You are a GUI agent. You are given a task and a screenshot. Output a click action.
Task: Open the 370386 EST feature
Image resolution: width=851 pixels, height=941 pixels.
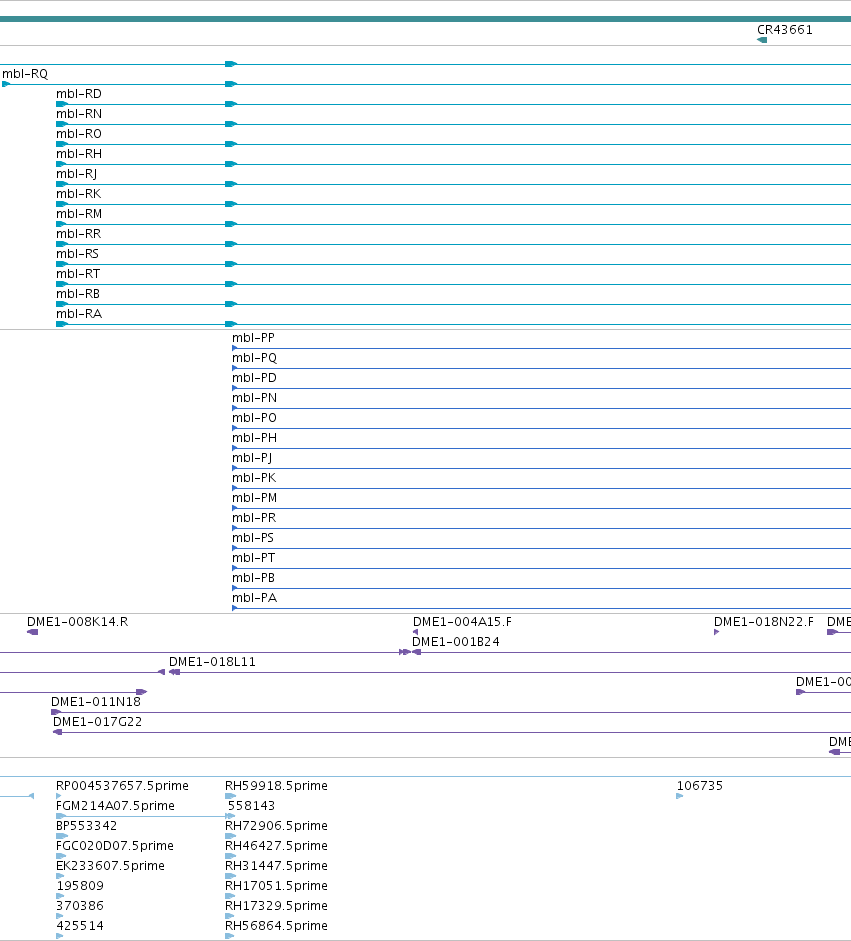pyautogui.click(x=80, y=906)
